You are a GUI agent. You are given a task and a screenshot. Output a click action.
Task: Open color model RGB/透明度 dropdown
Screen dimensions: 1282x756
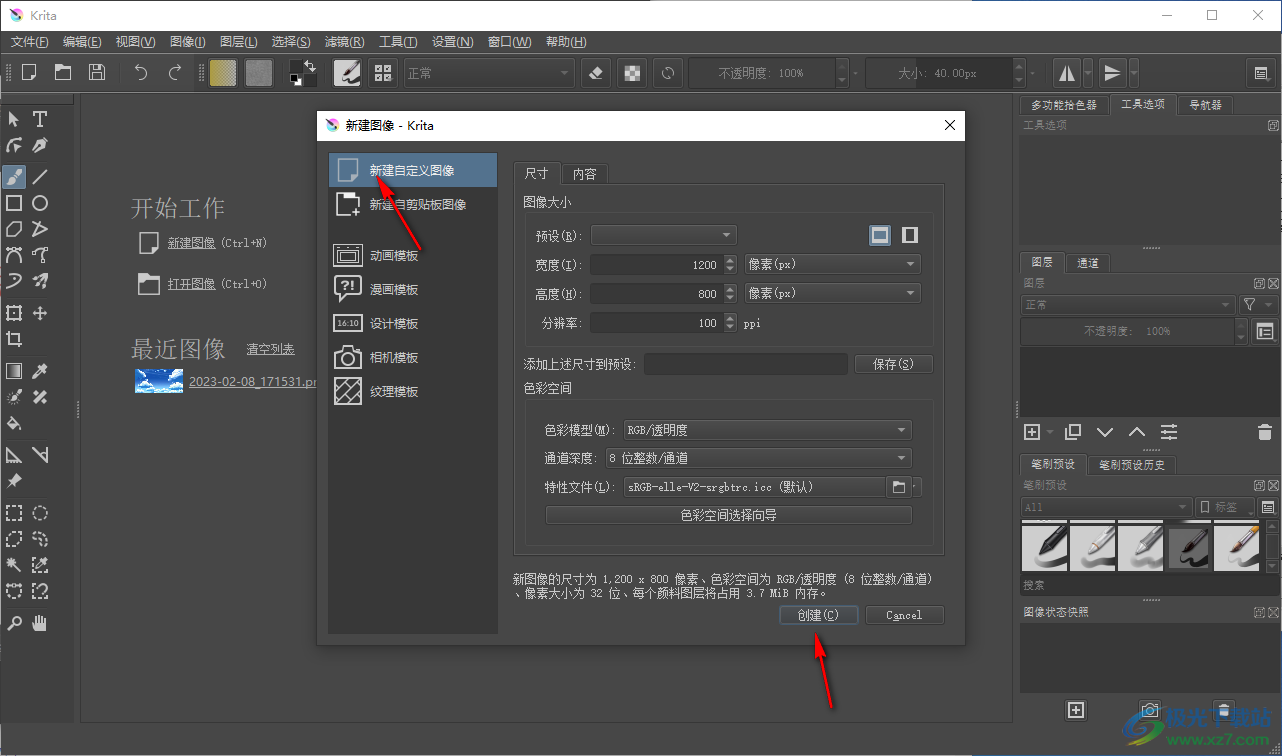tap(767, 430)
